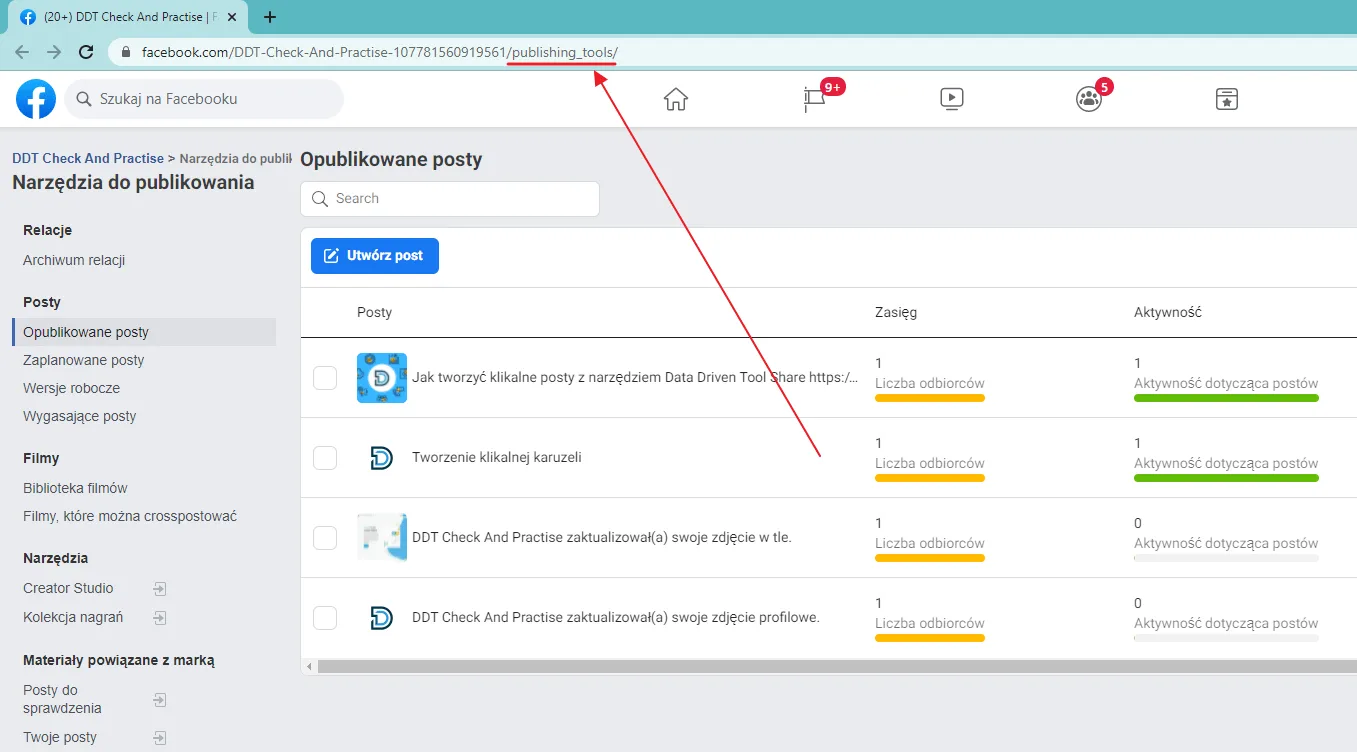Click the Facebook logo

click(x=36, y=99)
